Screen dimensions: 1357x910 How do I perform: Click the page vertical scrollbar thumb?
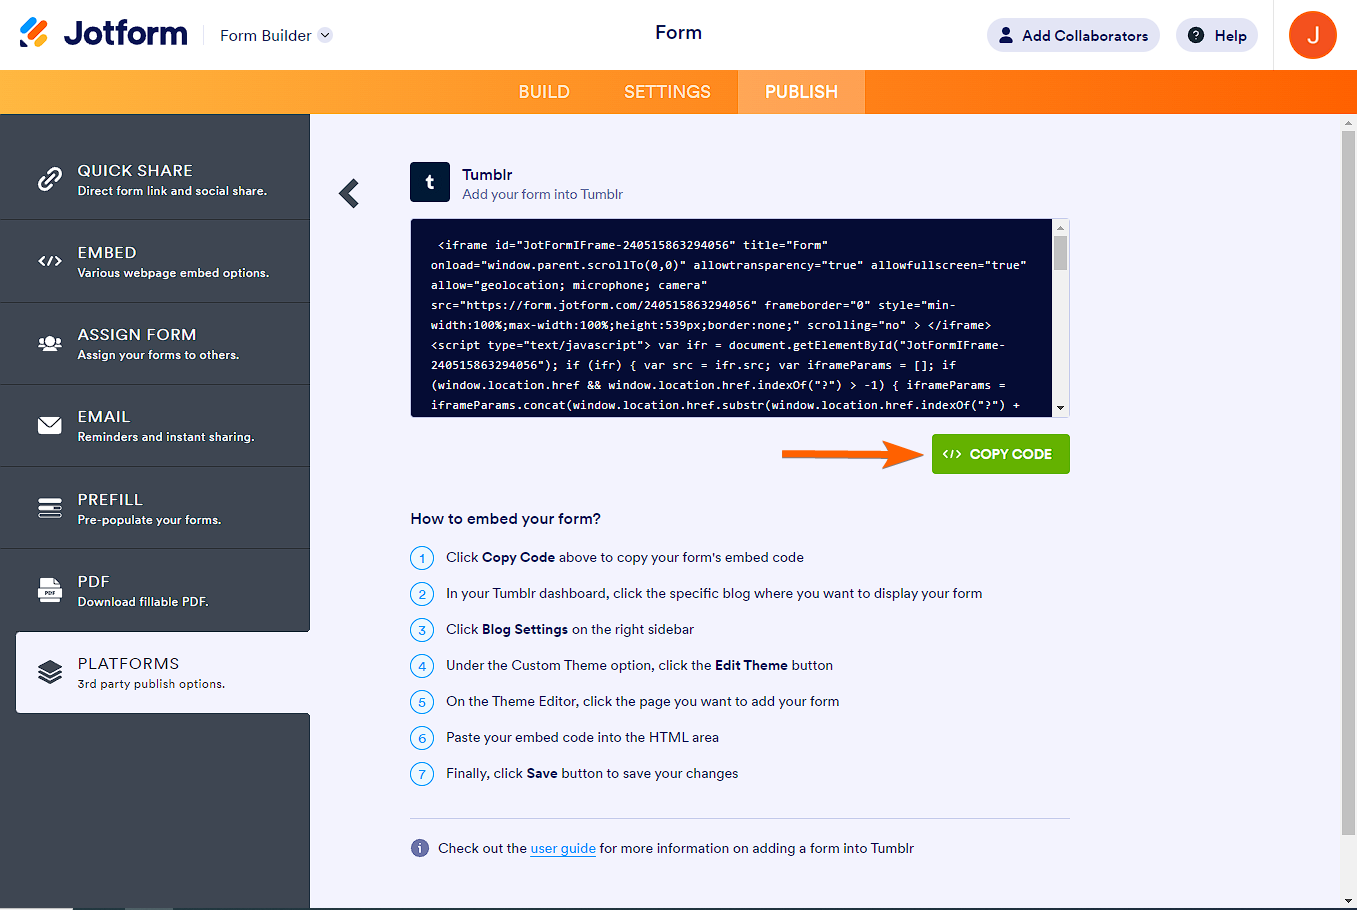point(1349,483)
